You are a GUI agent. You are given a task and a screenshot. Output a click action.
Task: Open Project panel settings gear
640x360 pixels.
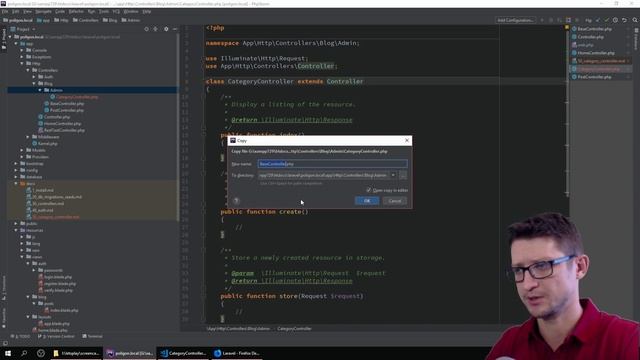[x=166, y=29]
